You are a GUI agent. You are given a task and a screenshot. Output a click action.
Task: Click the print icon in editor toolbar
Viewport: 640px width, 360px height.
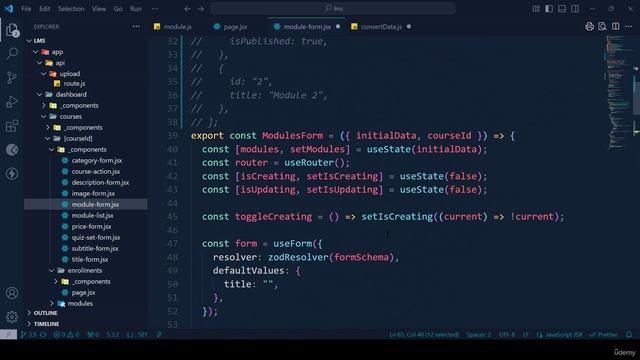[589, 27]
